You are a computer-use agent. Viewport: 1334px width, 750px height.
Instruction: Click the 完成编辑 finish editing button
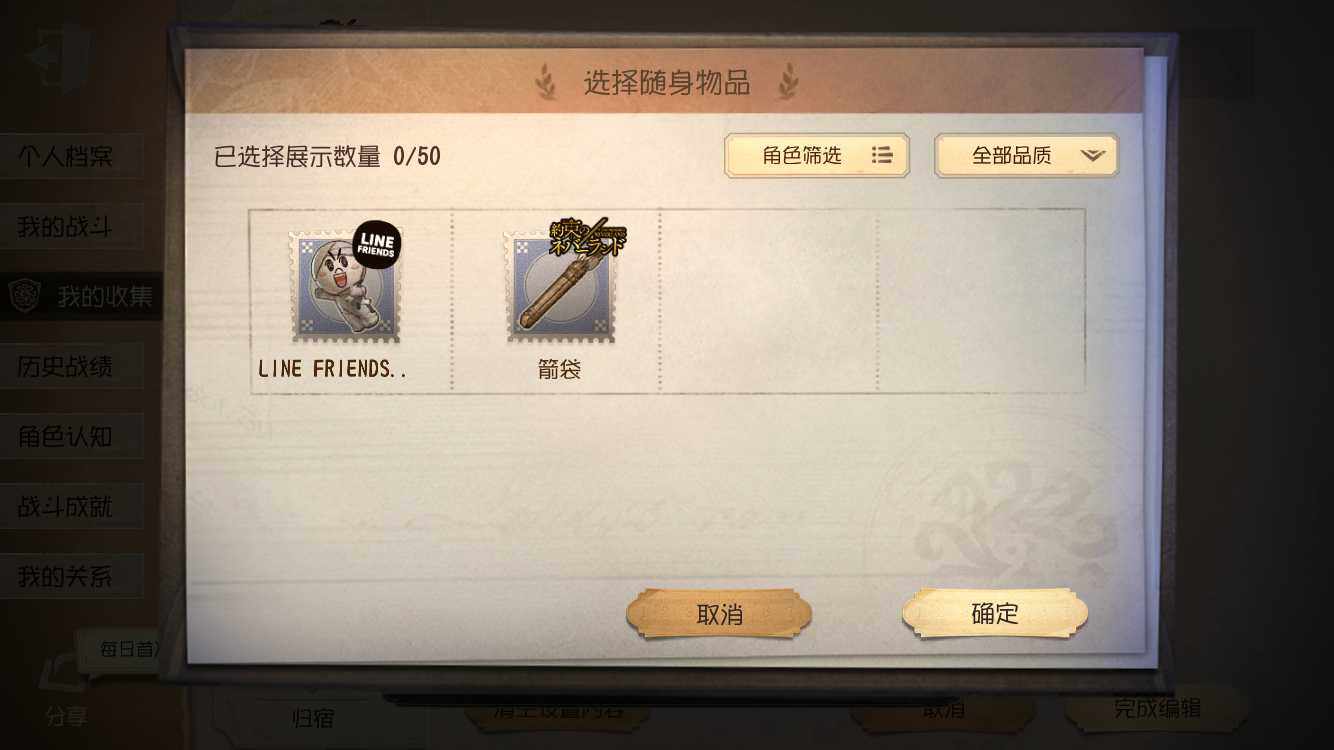1157,708
